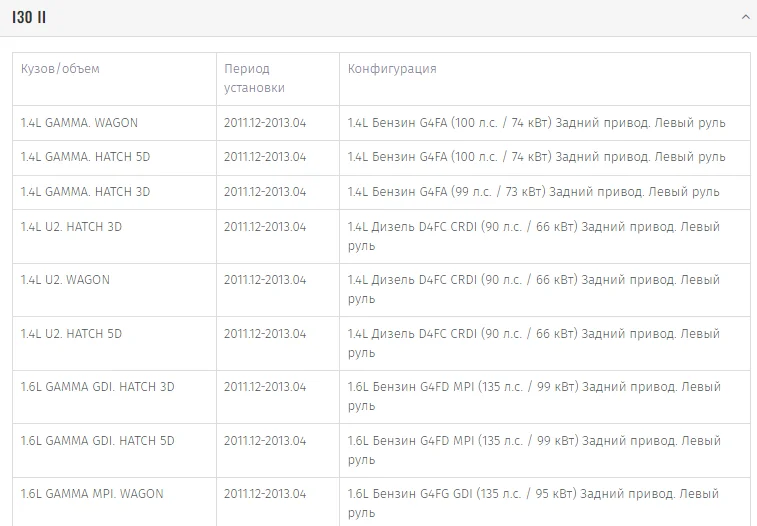
Task: Click install period of 1.6L GAMMA MPI WAGON
Action: tap(265, 494)
